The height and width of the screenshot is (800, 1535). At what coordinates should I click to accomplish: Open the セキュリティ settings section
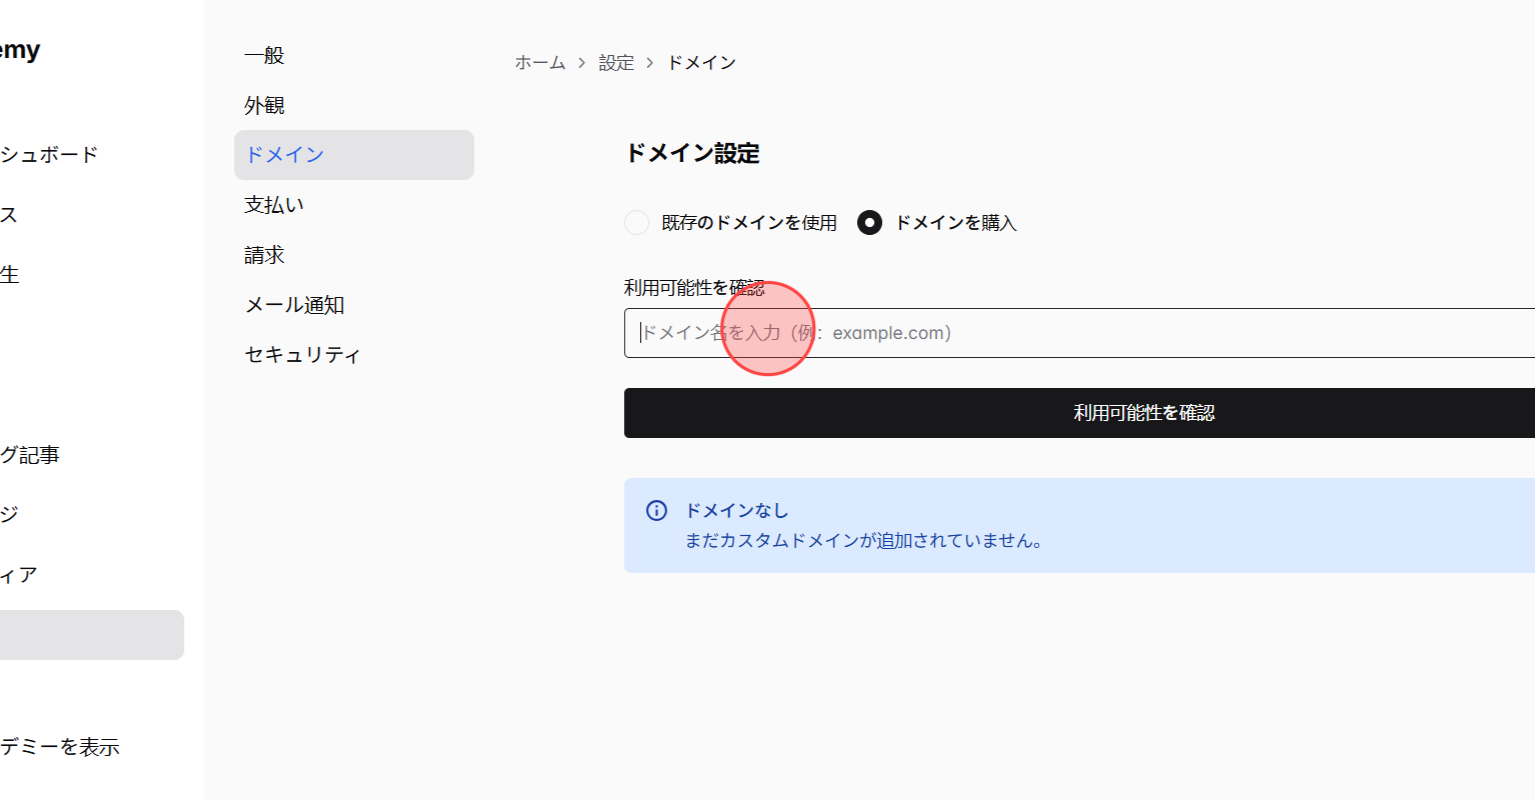tap(302, 354)
